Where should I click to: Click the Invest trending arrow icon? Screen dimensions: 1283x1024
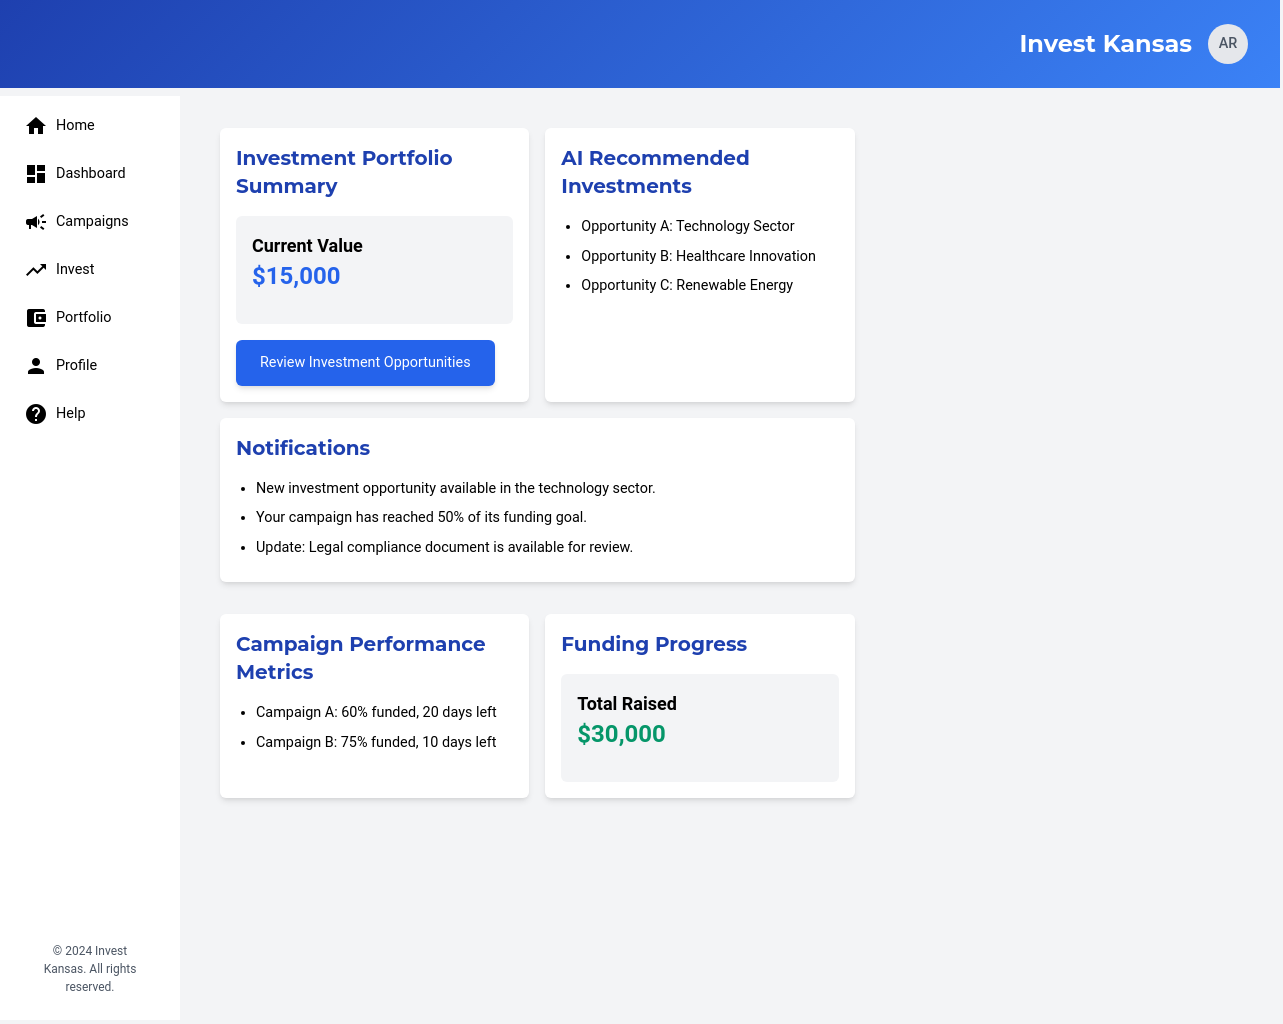pos(36,270)
